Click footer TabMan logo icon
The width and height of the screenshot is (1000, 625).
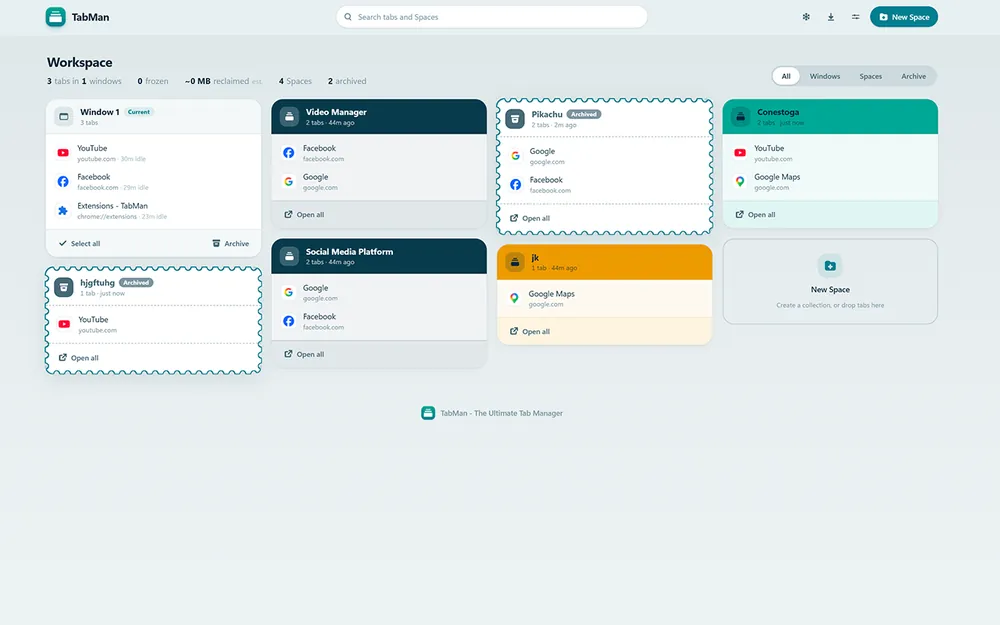[428, 413]
